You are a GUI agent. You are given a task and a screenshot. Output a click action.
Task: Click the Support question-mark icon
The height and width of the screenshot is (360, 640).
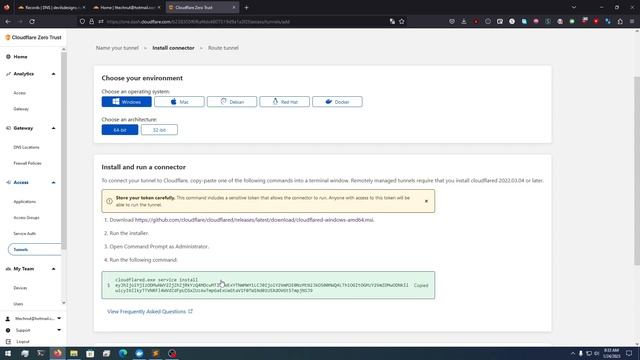(8, 330)
